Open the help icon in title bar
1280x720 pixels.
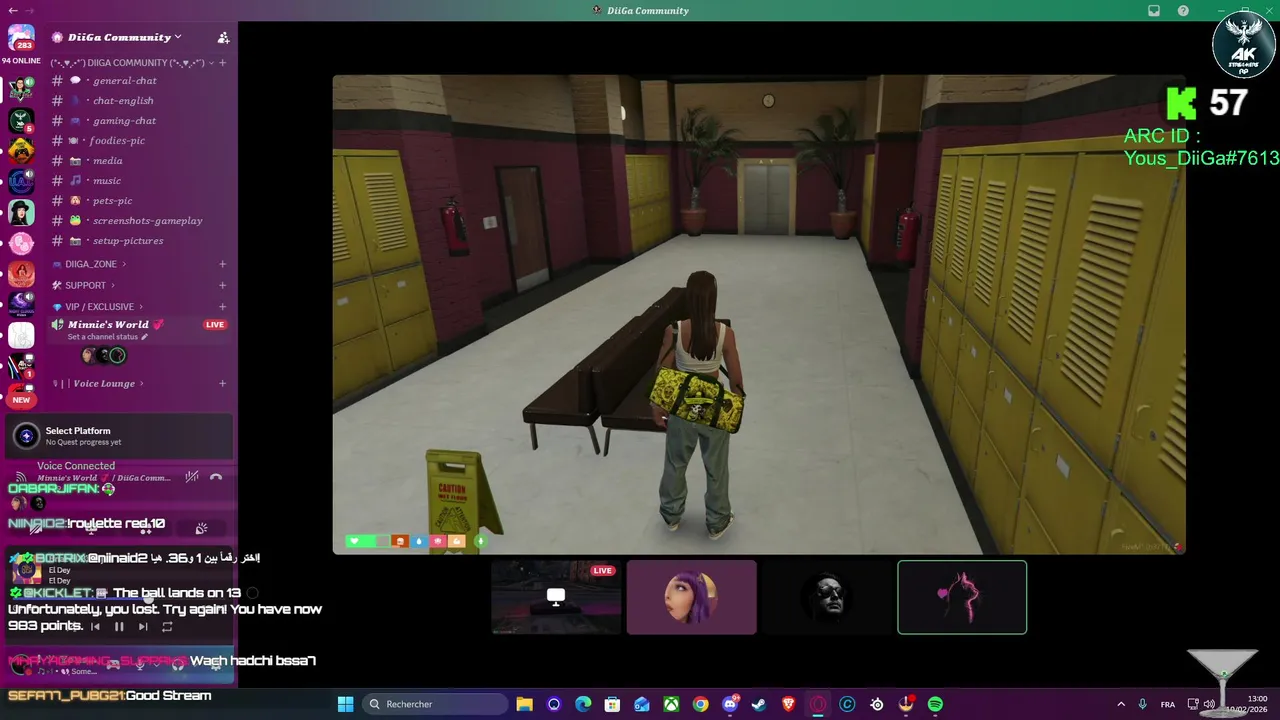(x=1183, y=11)
